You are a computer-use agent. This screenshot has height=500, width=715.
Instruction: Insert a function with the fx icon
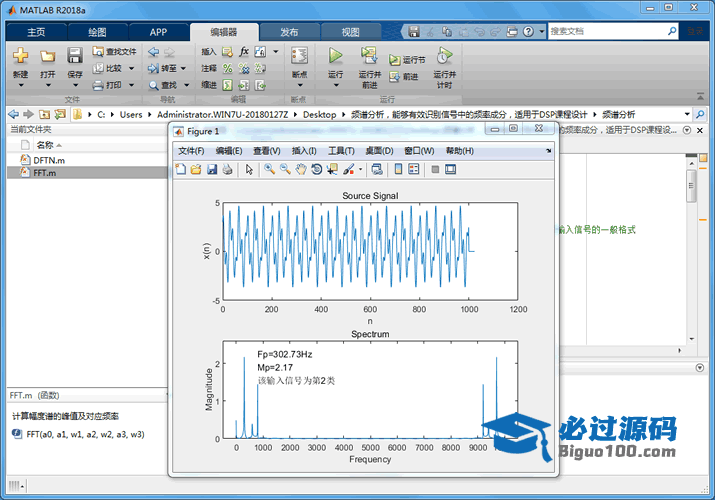[244, 52]
